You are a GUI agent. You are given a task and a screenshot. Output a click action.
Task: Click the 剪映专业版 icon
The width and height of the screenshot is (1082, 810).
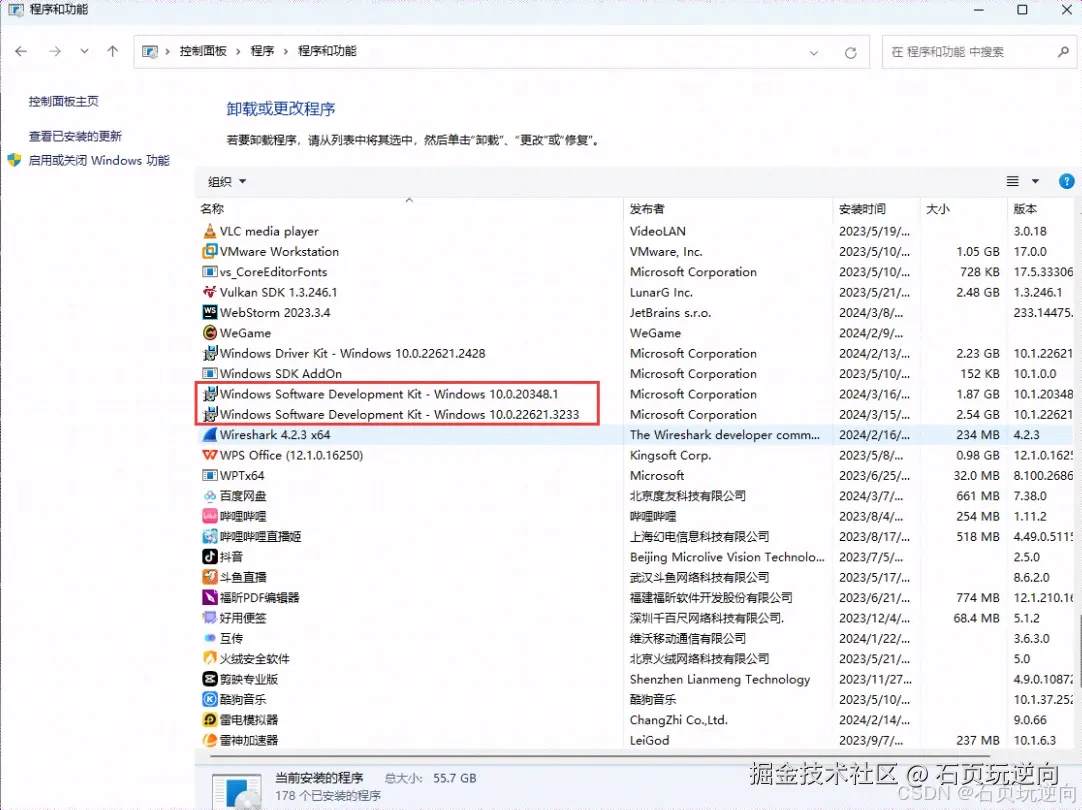pyautogui.click(x=210, y=679)
